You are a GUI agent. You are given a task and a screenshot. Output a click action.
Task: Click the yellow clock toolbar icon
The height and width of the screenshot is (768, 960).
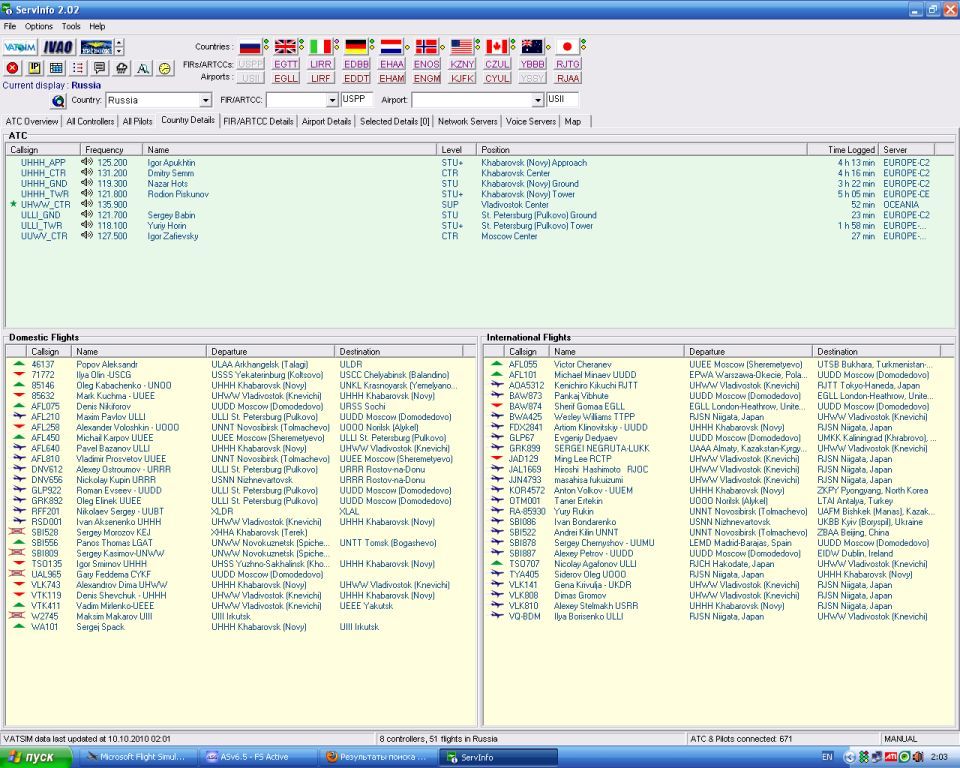click(165, 68)
